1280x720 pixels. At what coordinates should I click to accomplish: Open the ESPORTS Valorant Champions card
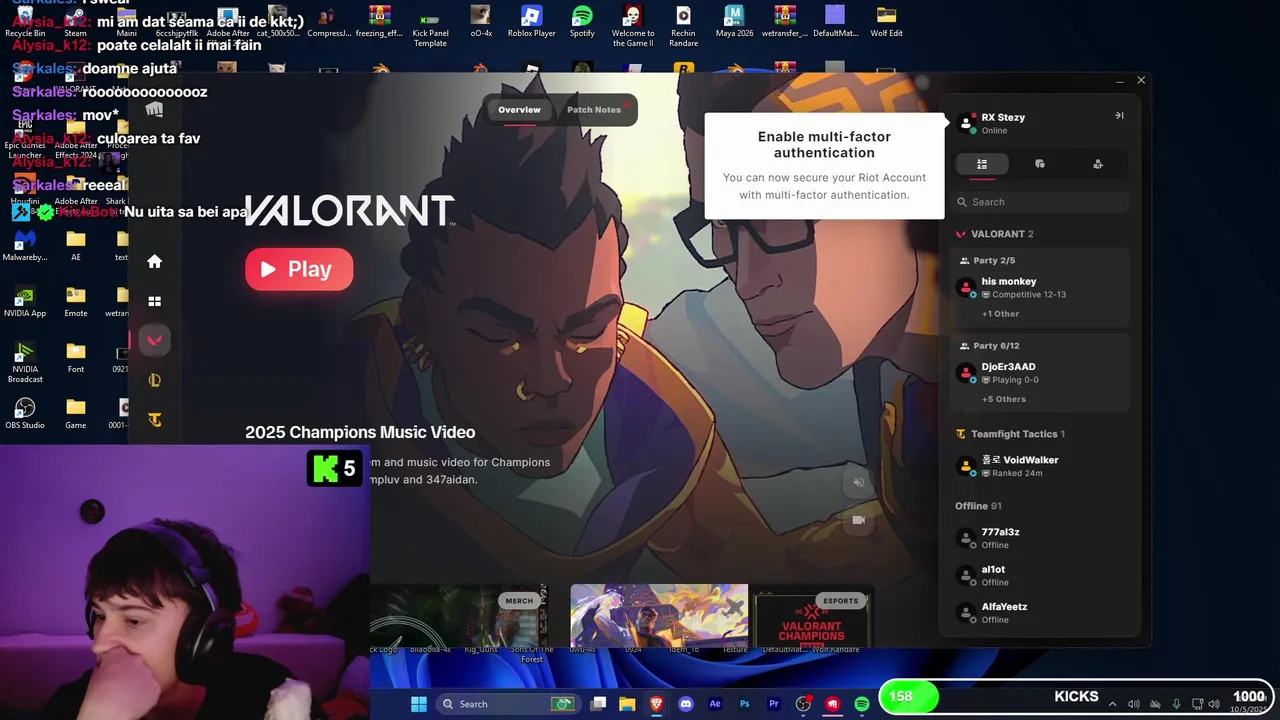[x=813, y=616]
